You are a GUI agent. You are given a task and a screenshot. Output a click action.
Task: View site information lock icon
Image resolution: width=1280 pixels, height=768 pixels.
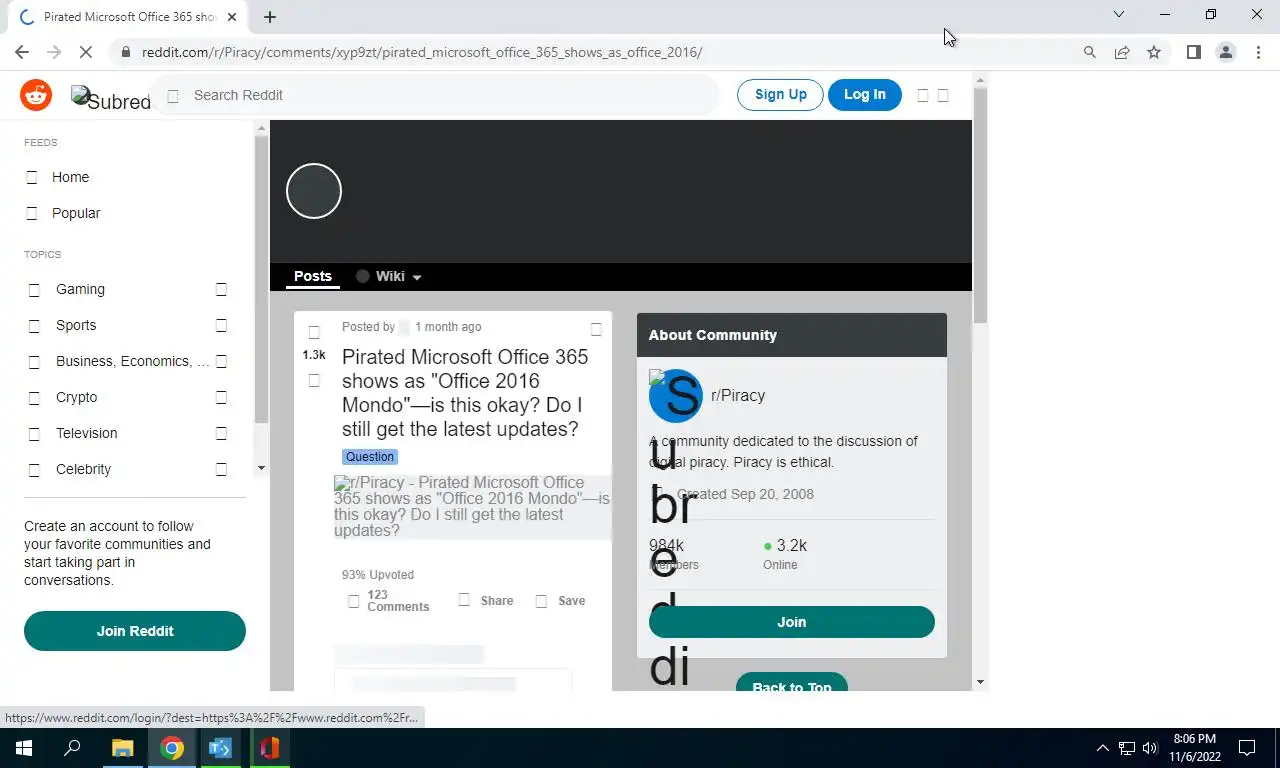[125, 52]
